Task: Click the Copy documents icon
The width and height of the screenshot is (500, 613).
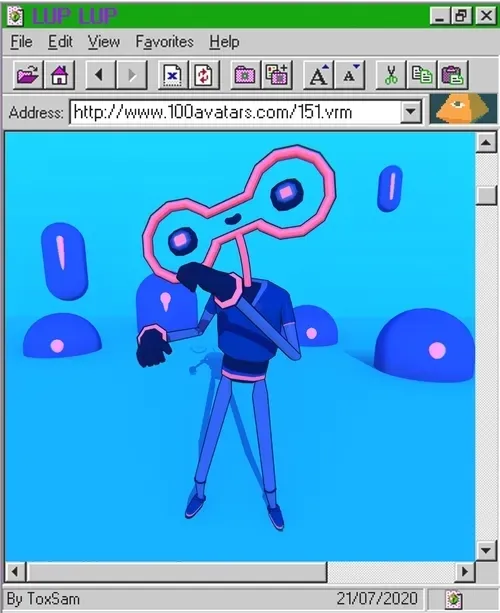Action: pos(422,75)
